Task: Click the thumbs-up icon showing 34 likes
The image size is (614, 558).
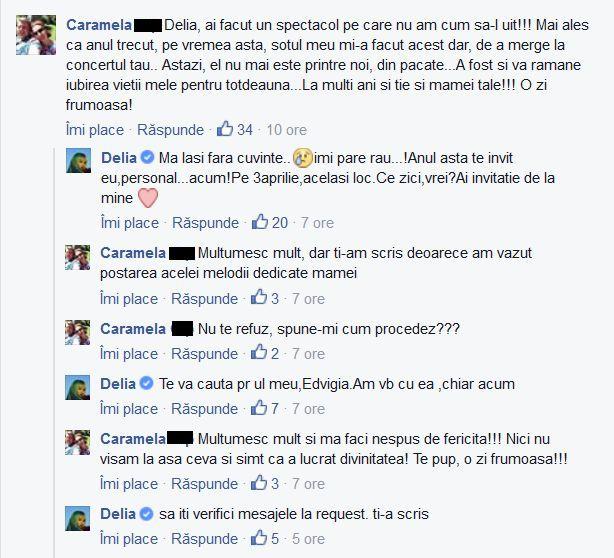Action: 225,128
